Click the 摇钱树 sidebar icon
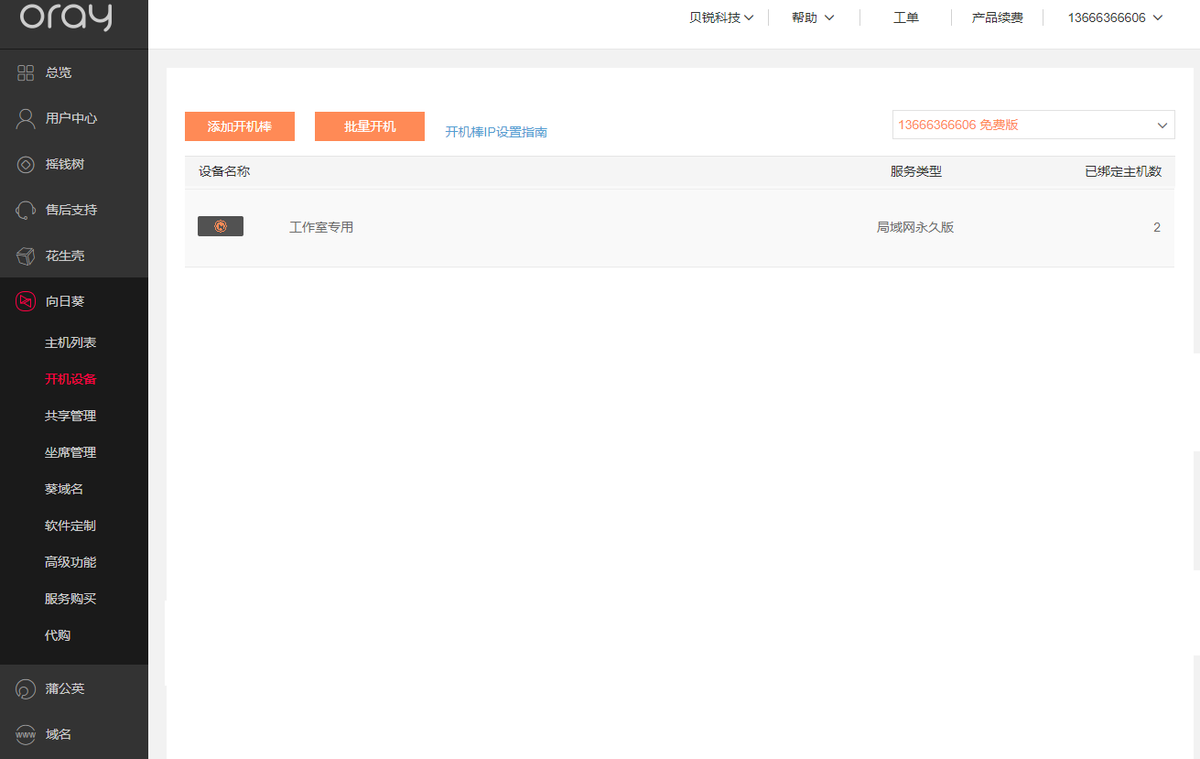 tap(26, 164)
